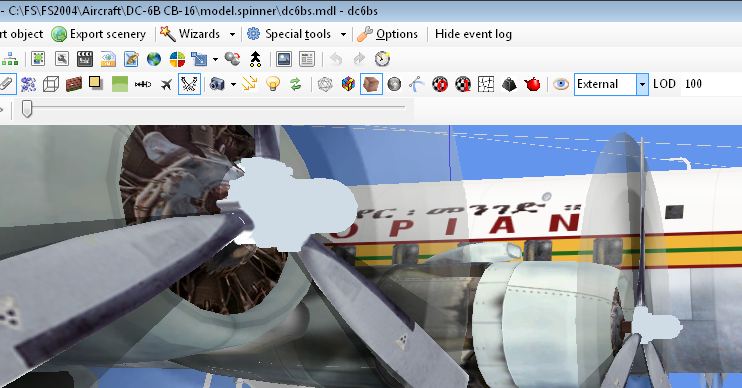
Task: Click the black up-arrow nodes icon
Action: pos(255,59)
